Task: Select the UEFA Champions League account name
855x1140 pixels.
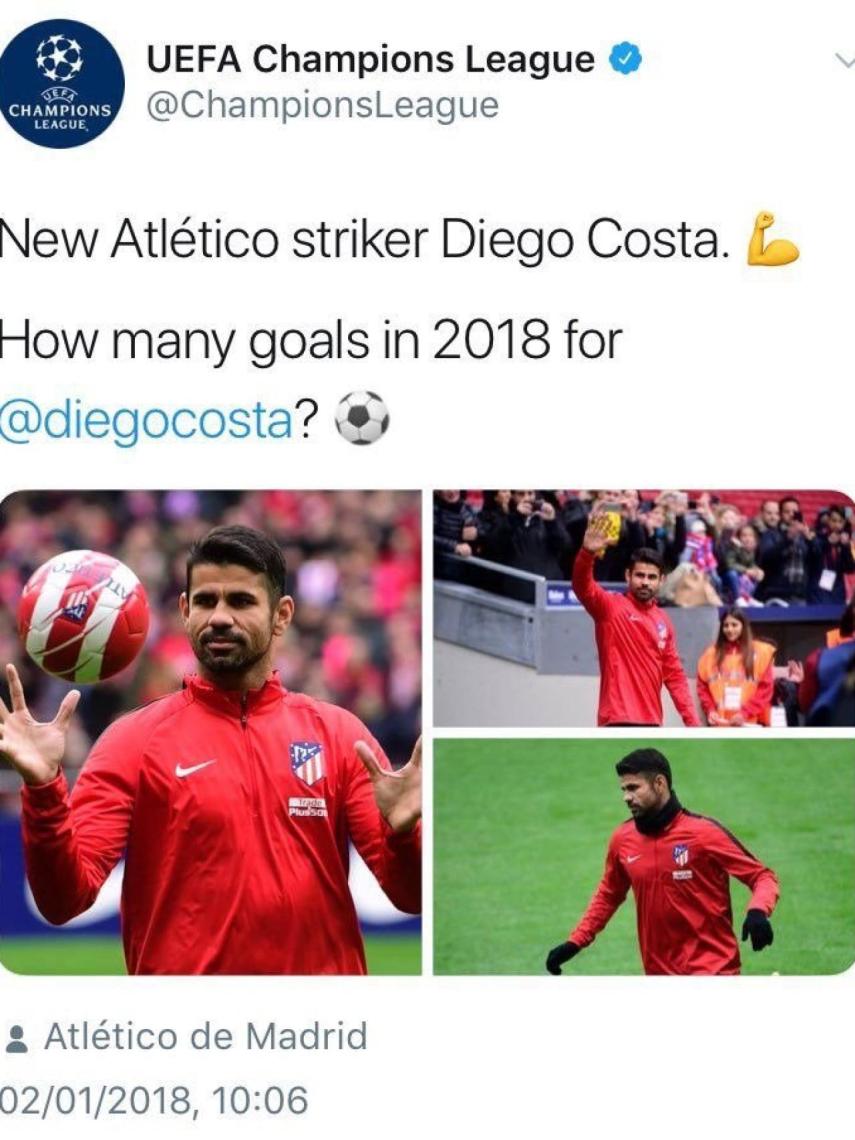Action: [371, 59]
